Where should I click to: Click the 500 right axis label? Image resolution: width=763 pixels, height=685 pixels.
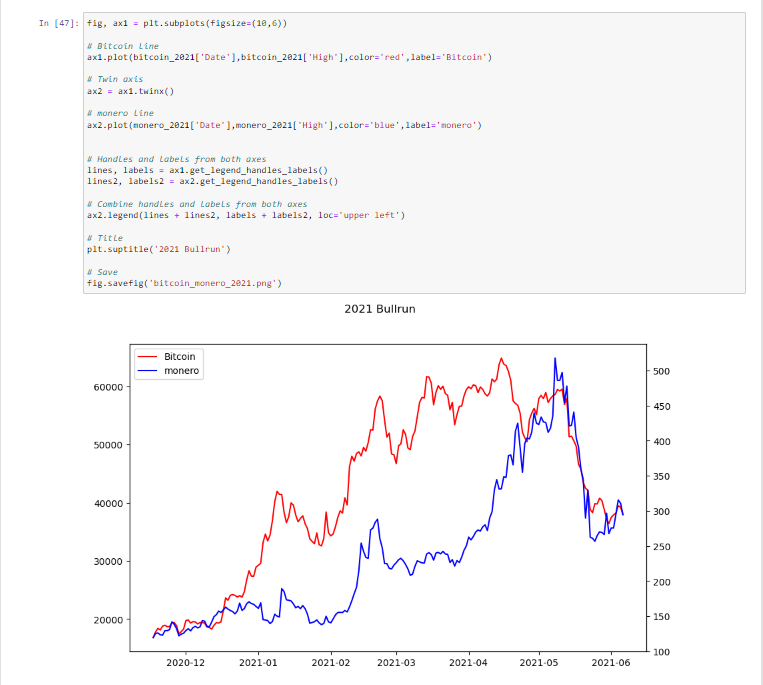click(x=661, y=371)
